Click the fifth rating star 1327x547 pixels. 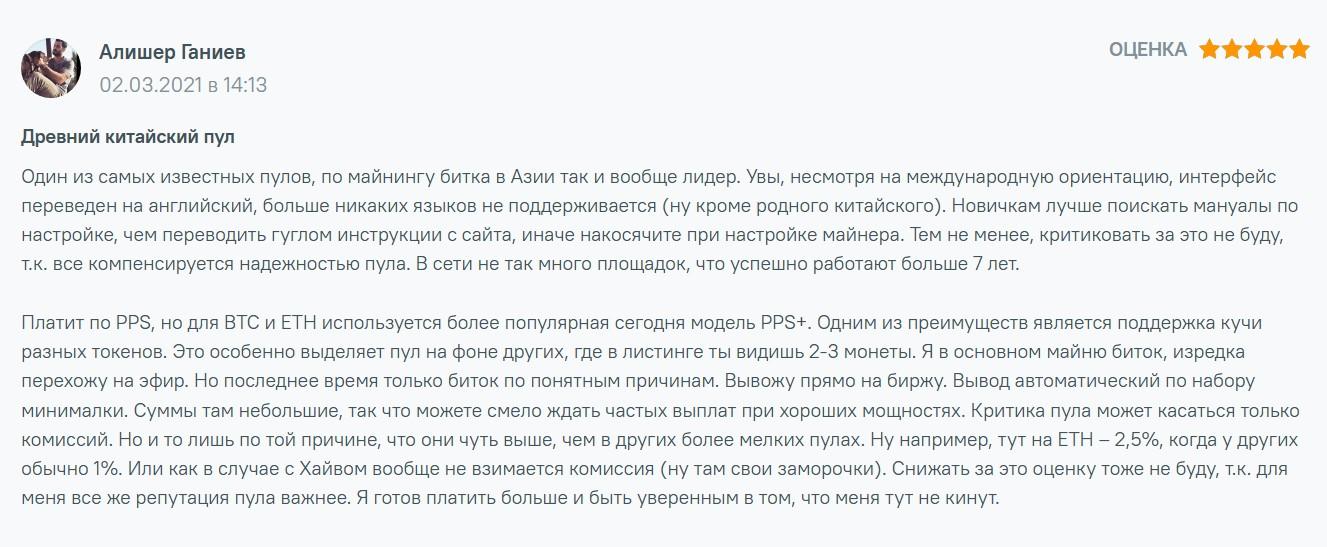coord(1299,49)
